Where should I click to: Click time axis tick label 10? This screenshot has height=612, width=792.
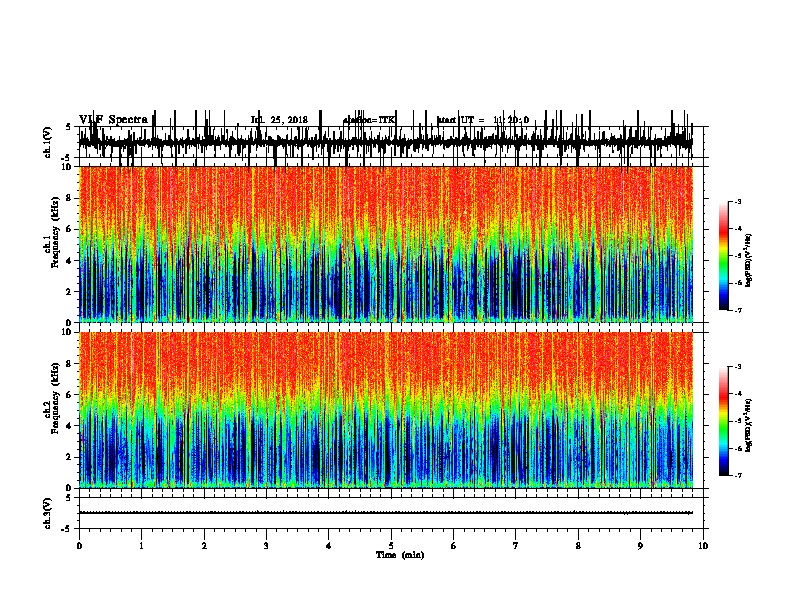703,546
